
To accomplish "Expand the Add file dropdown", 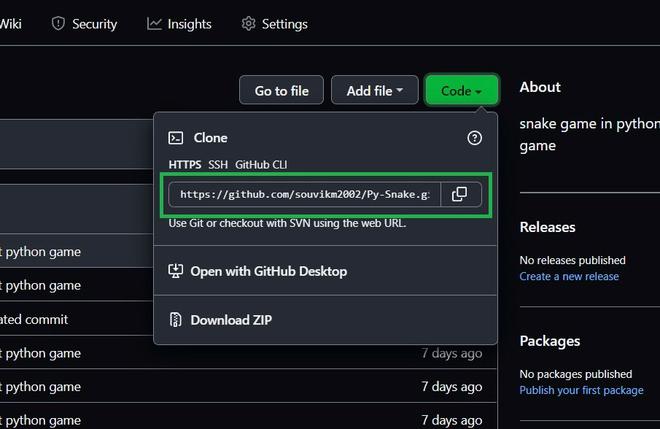I will [375, 90].
